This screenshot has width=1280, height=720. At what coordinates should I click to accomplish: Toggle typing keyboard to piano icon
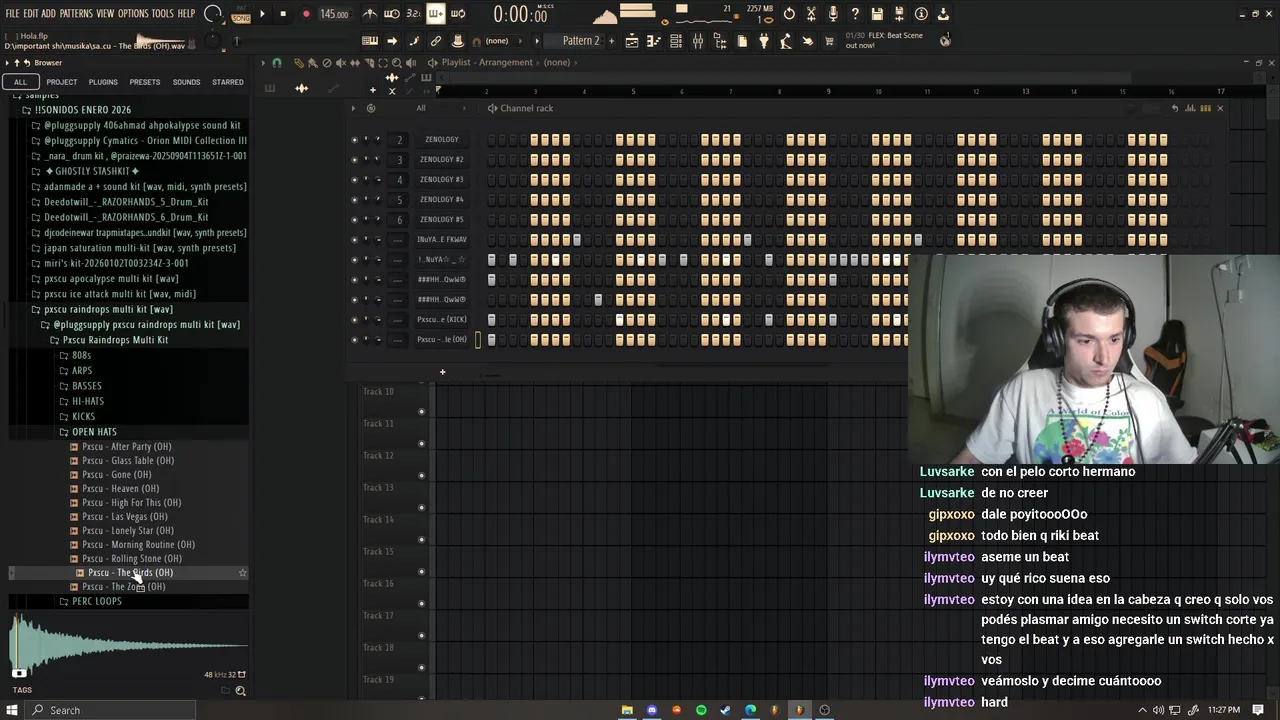pyautogui.click(x=370, y=41)
